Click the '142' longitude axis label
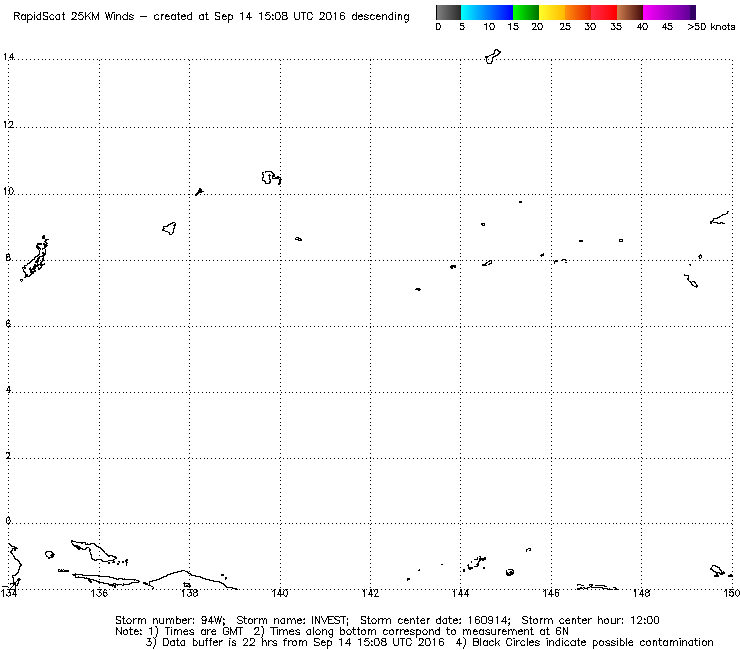Viewport: 740px width, 650px height. click(370, 593)
